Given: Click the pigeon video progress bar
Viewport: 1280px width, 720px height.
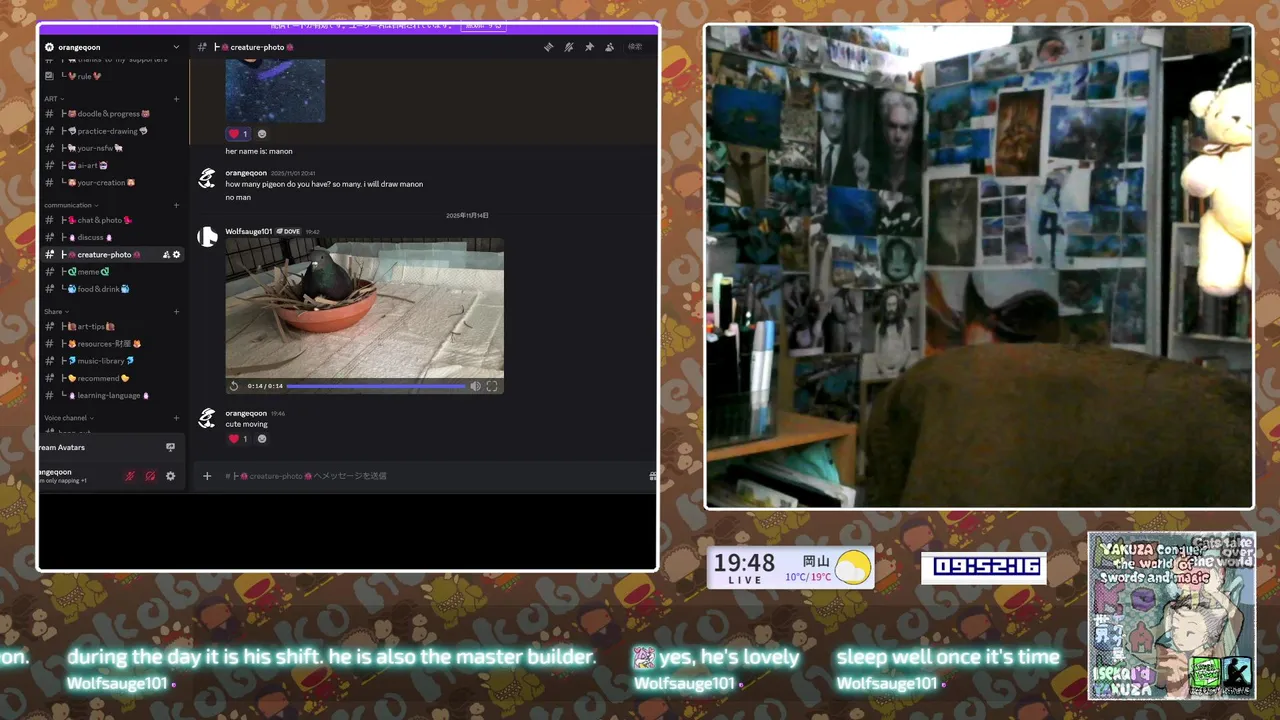Looking at the screenshot, I should tap(376, 386).
